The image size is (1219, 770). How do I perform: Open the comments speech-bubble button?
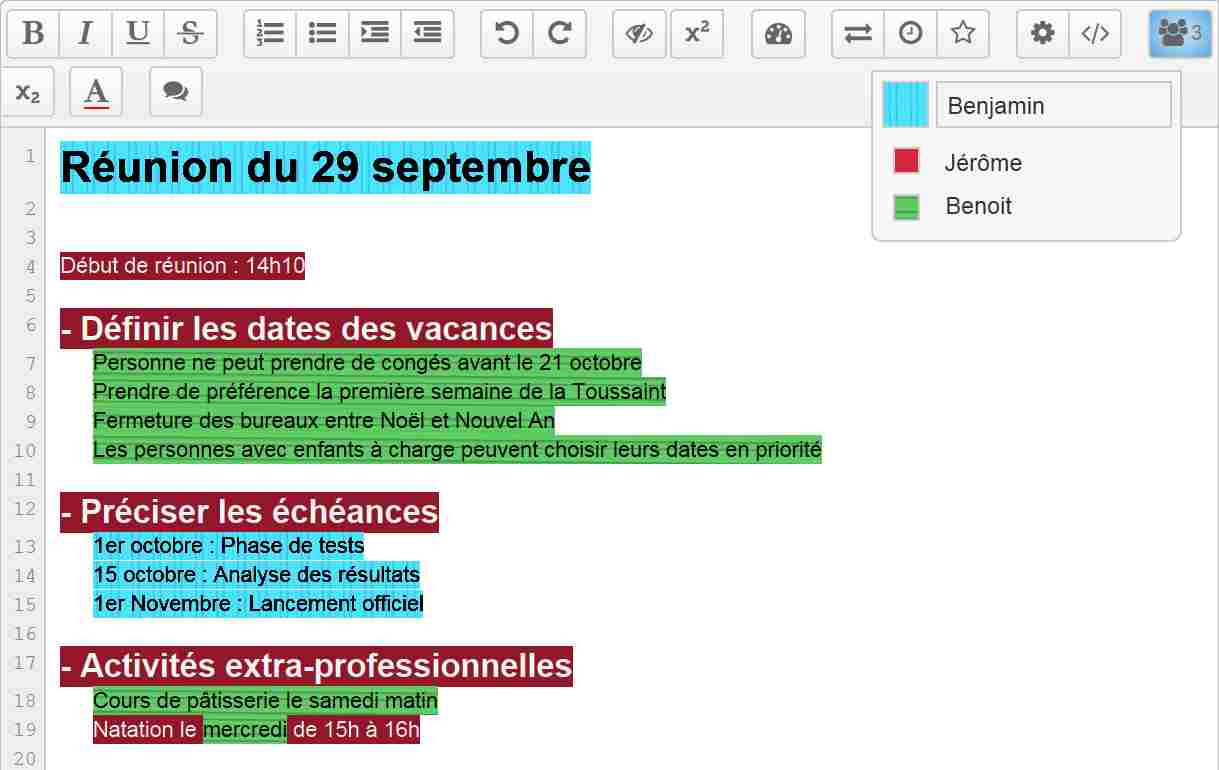176,92
